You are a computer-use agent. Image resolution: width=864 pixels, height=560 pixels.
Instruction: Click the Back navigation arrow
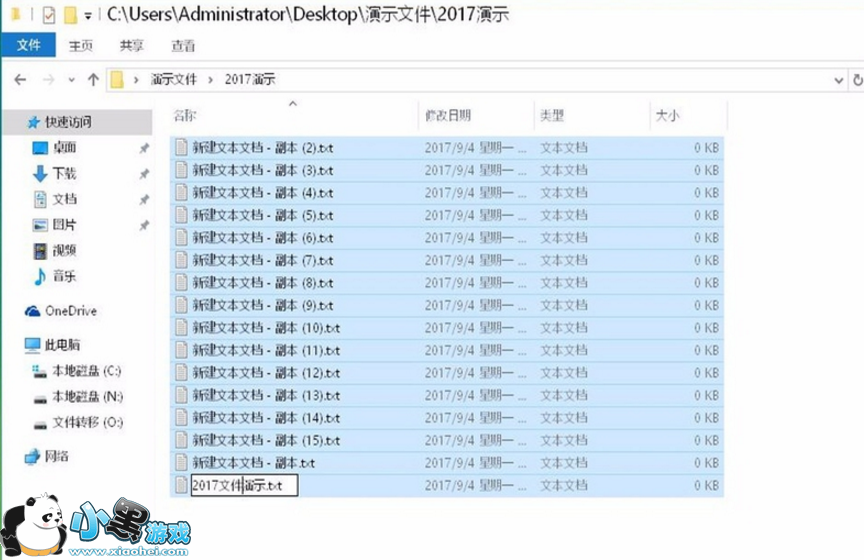20,80
